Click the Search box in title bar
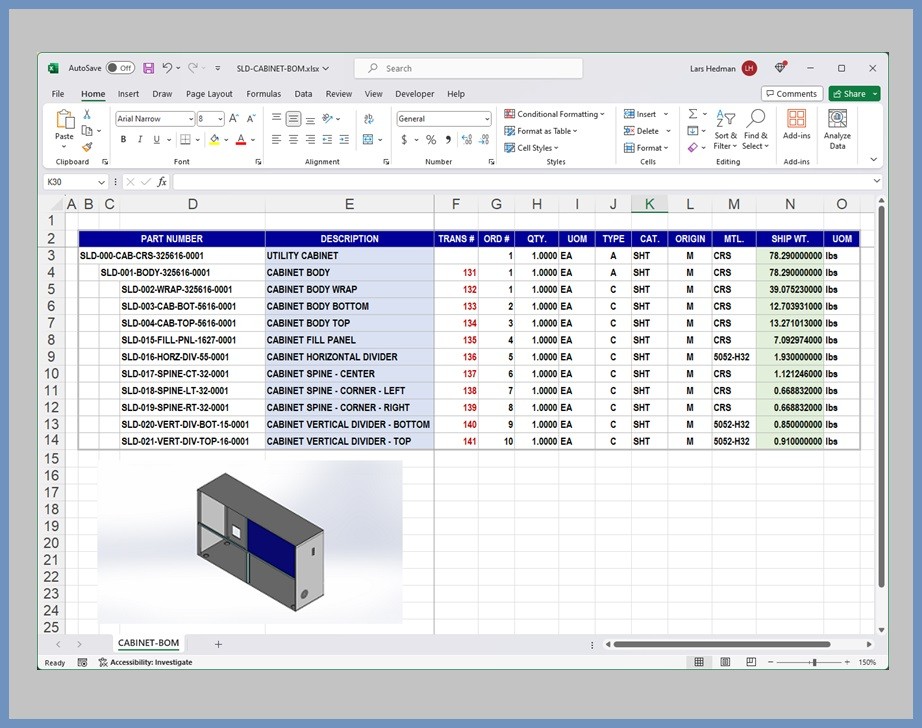The height and width of the screenshot is (728, 922). 468,68
